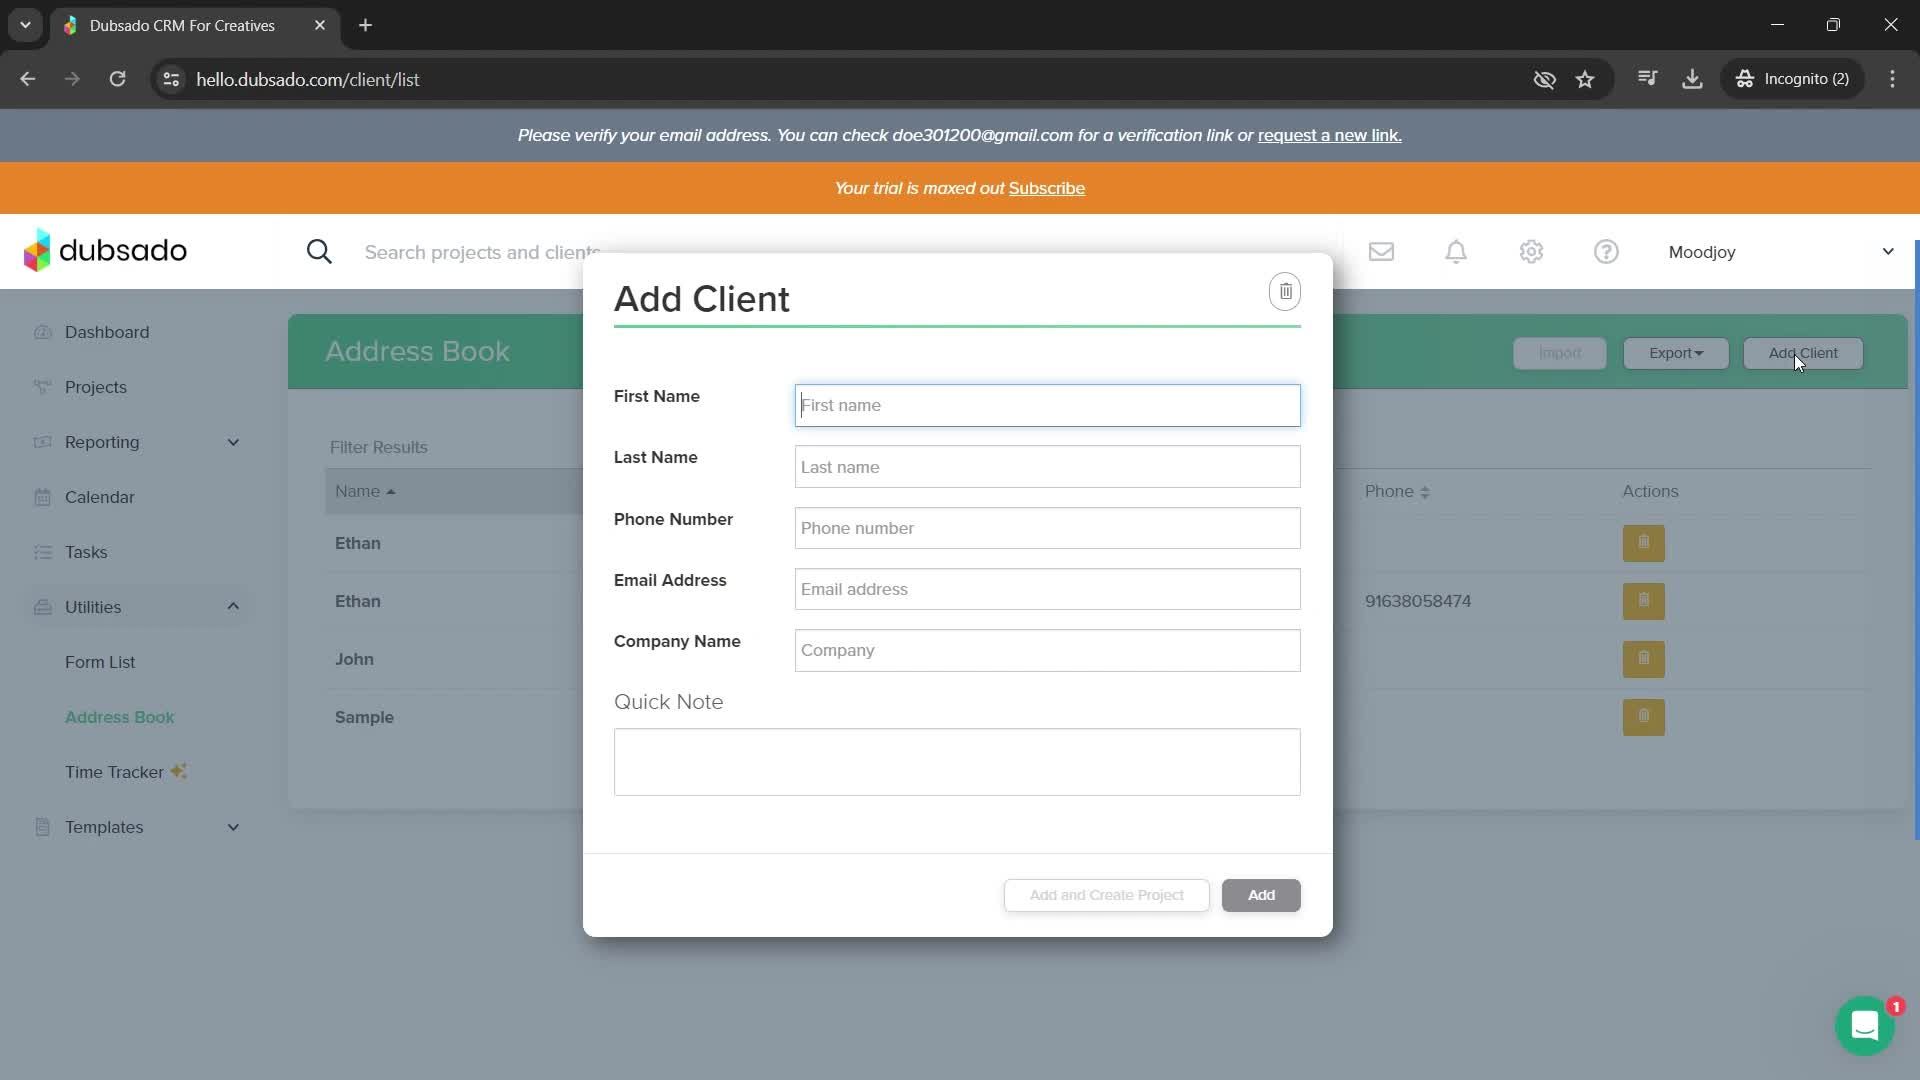Close the Dubsado CRM tab
Screen dimensions: 1920x1080
click(x=320, y=25)
